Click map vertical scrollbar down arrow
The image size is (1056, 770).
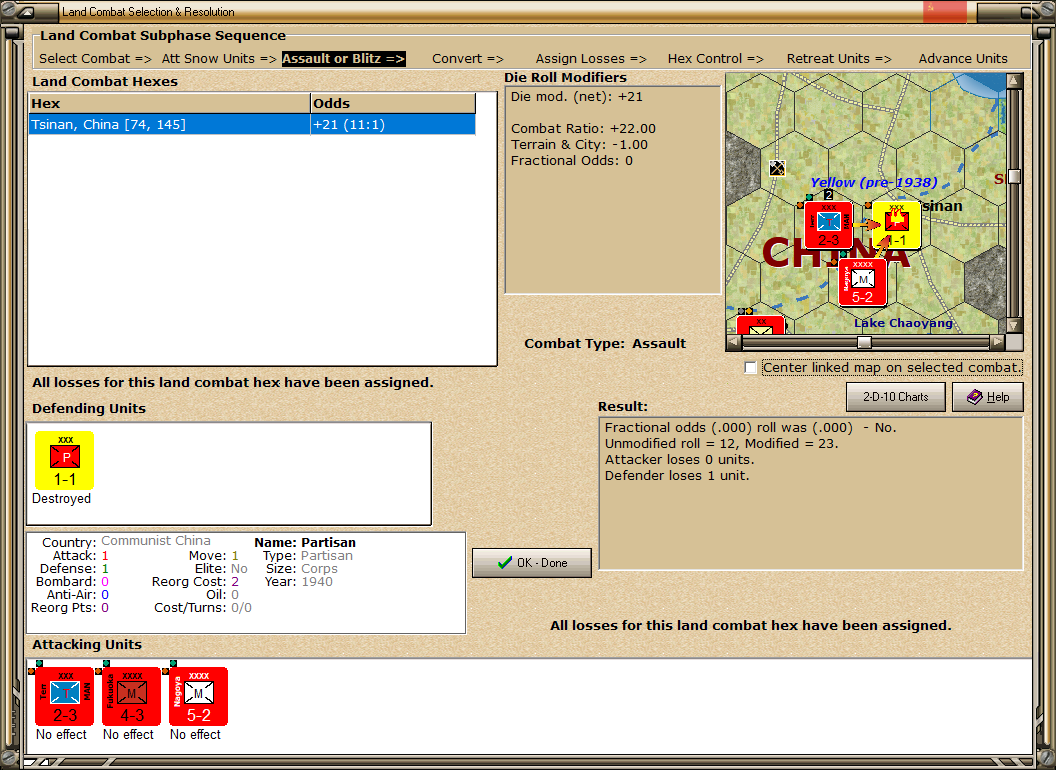[x=1014, y=325]
